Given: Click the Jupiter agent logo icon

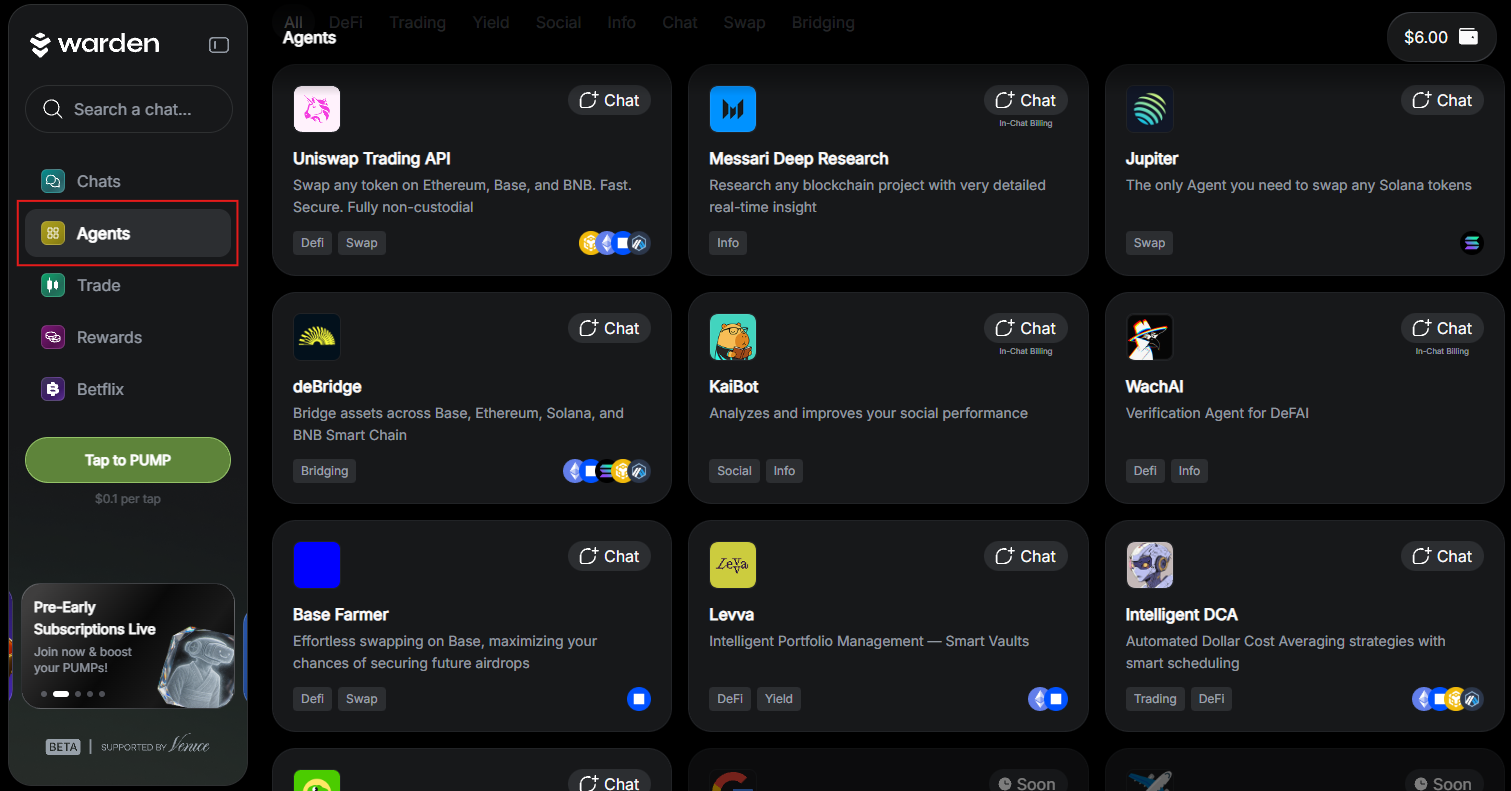Looking at the screenshot, I should (1149, 109).
